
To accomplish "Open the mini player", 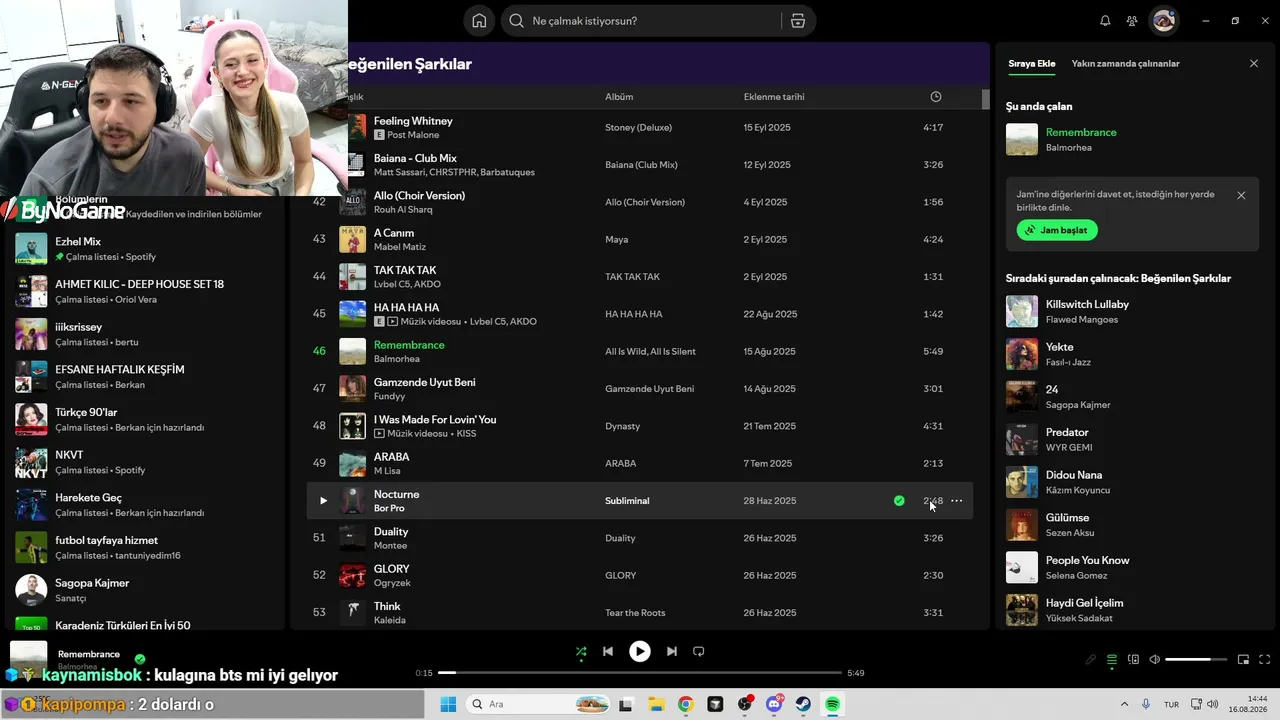I will tap(1243, 660).
